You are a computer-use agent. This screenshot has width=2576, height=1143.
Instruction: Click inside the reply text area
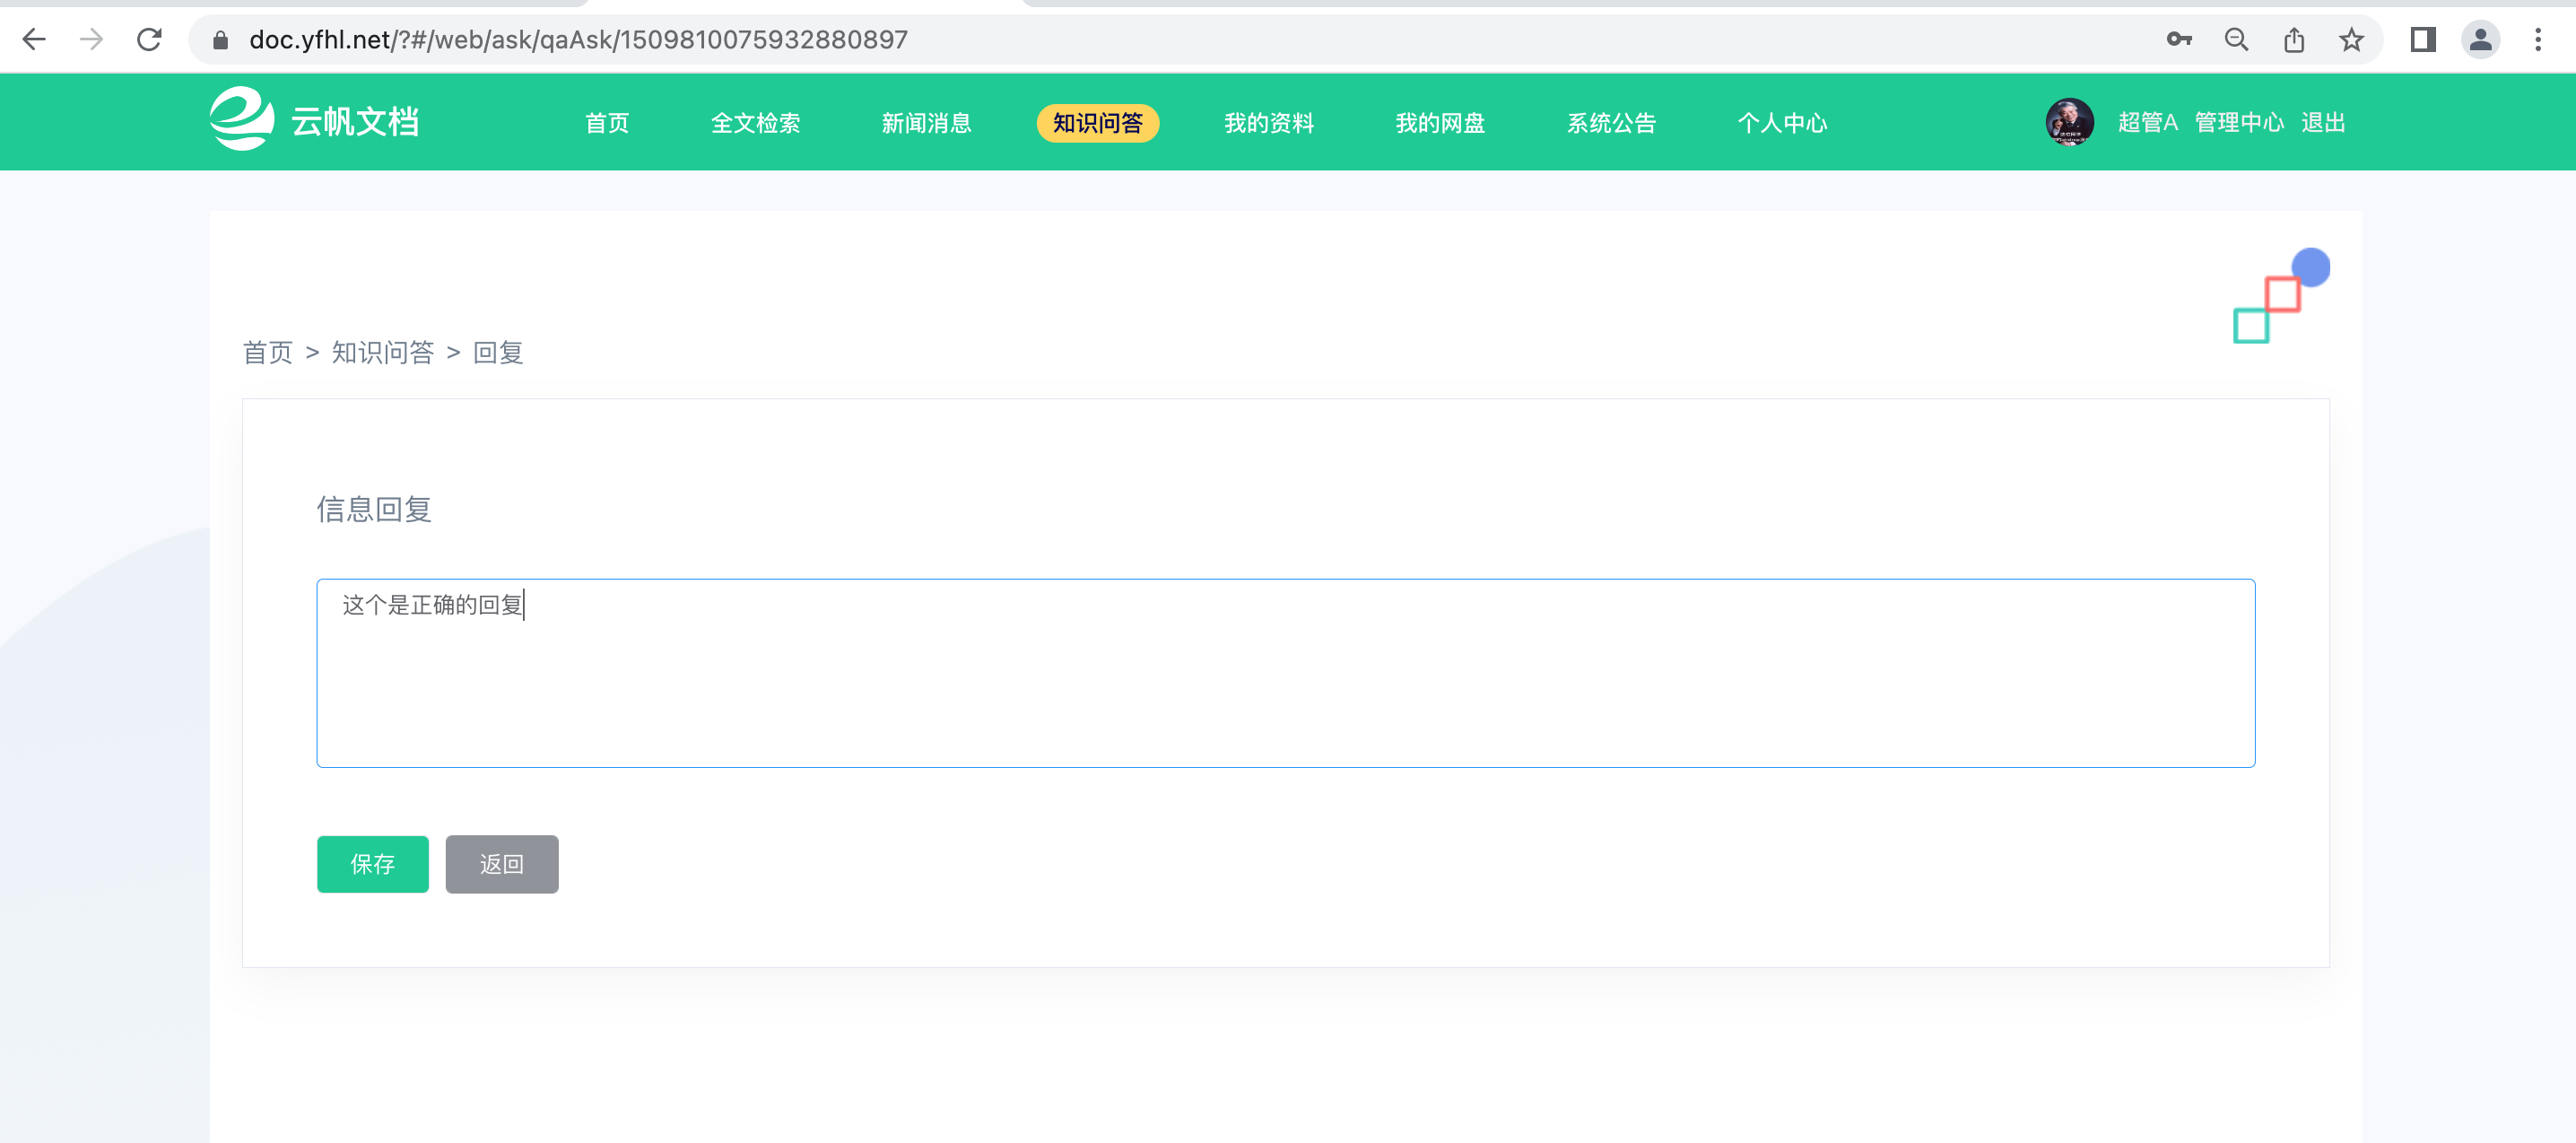(1285, 673)
